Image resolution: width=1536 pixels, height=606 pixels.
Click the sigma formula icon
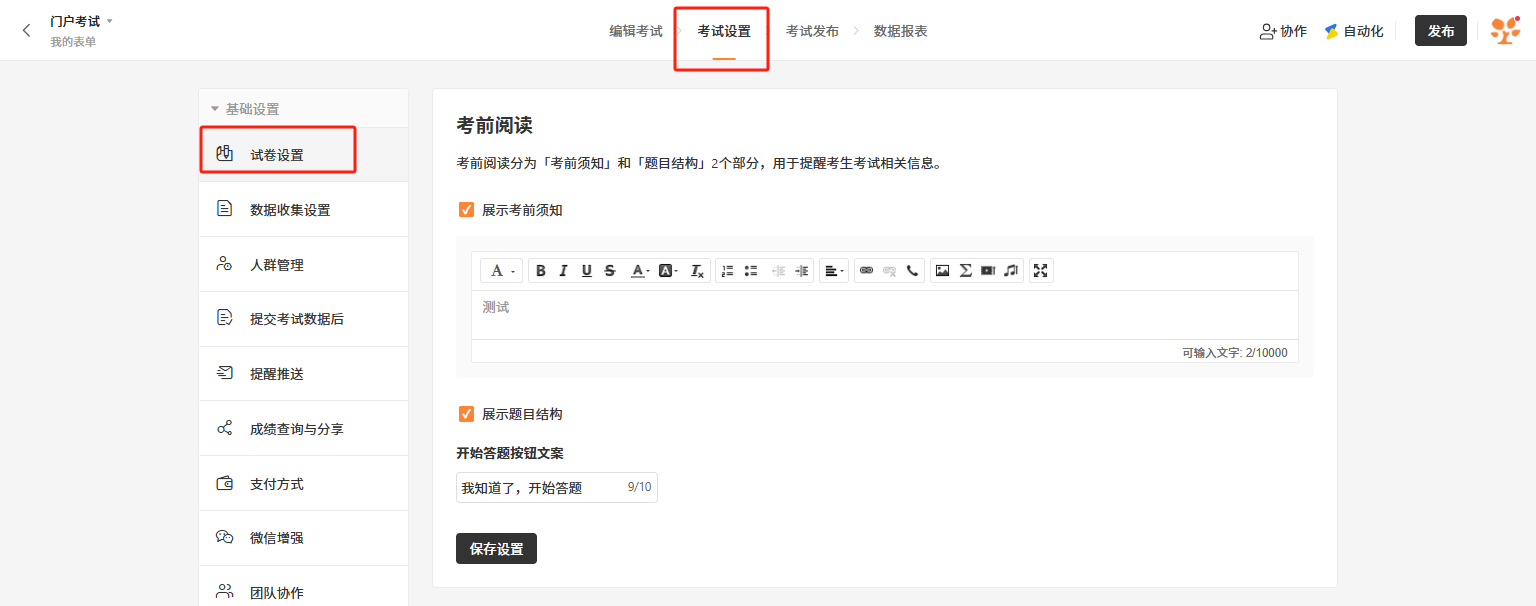(x=965, y=271)
